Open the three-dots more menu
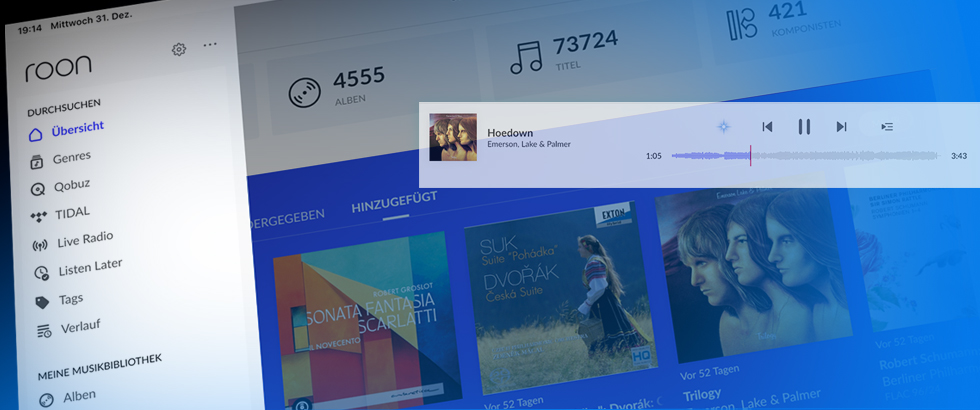 coord(210,44)
